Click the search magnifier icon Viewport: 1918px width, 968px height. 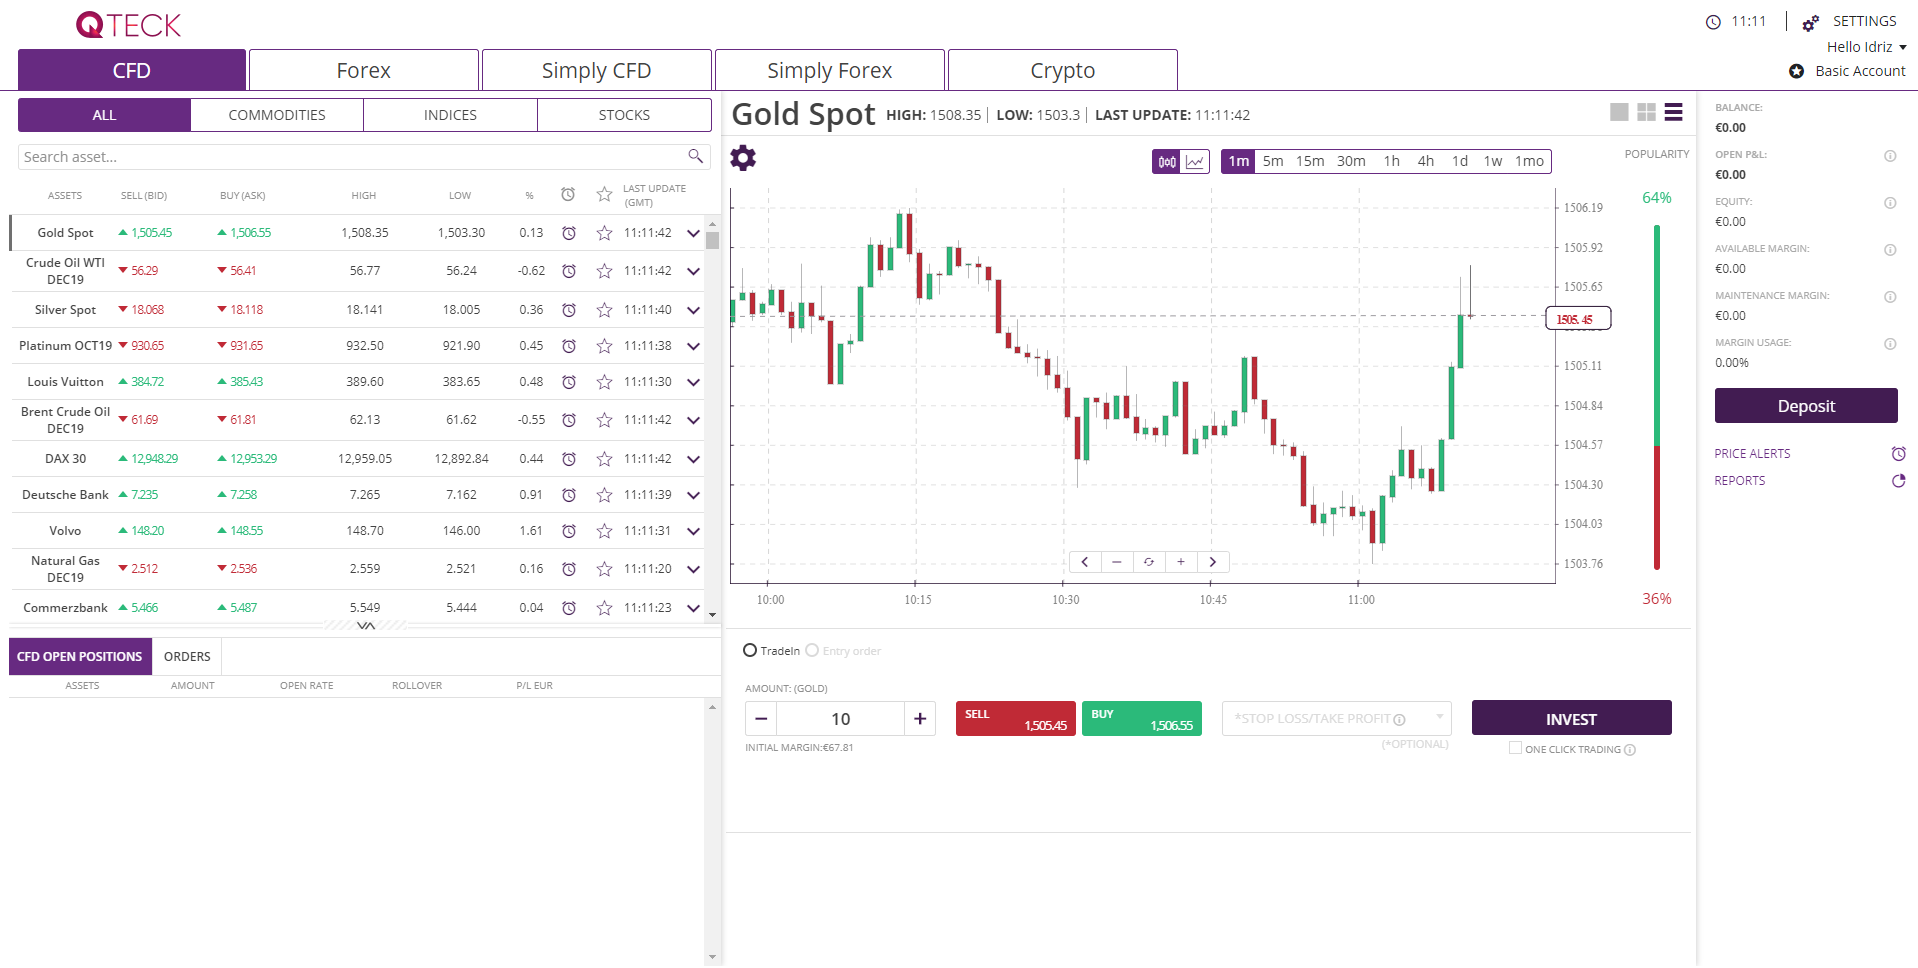pyautogui.click(x=695, y=156)
